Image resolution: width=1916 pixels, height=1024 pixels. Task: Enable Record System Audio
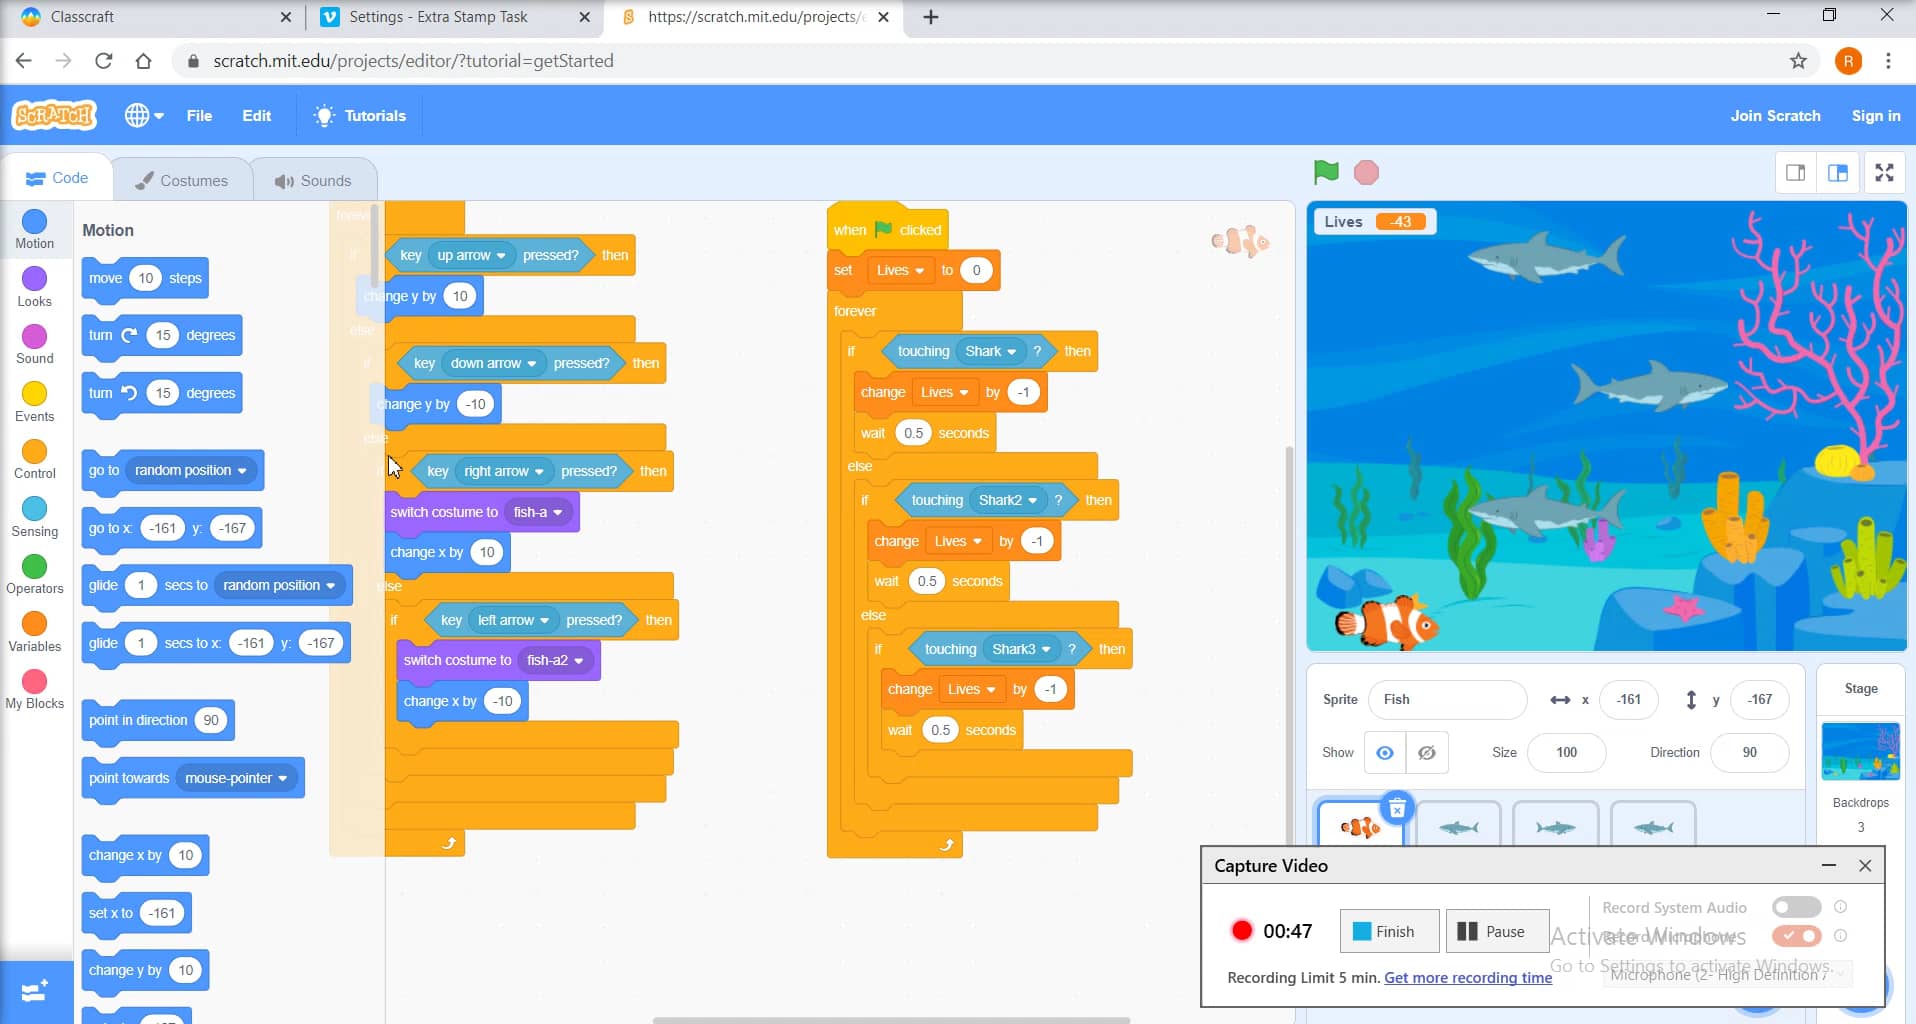tap(1796, 906)
